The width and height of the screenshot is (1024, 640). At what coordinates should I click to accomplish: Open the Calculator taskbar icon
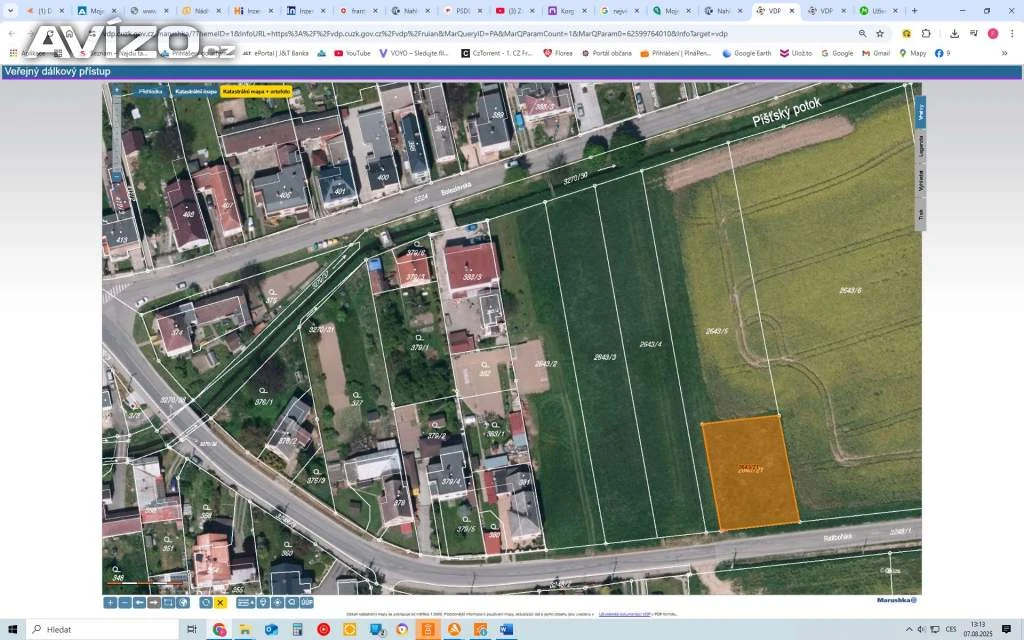(297, 630)
